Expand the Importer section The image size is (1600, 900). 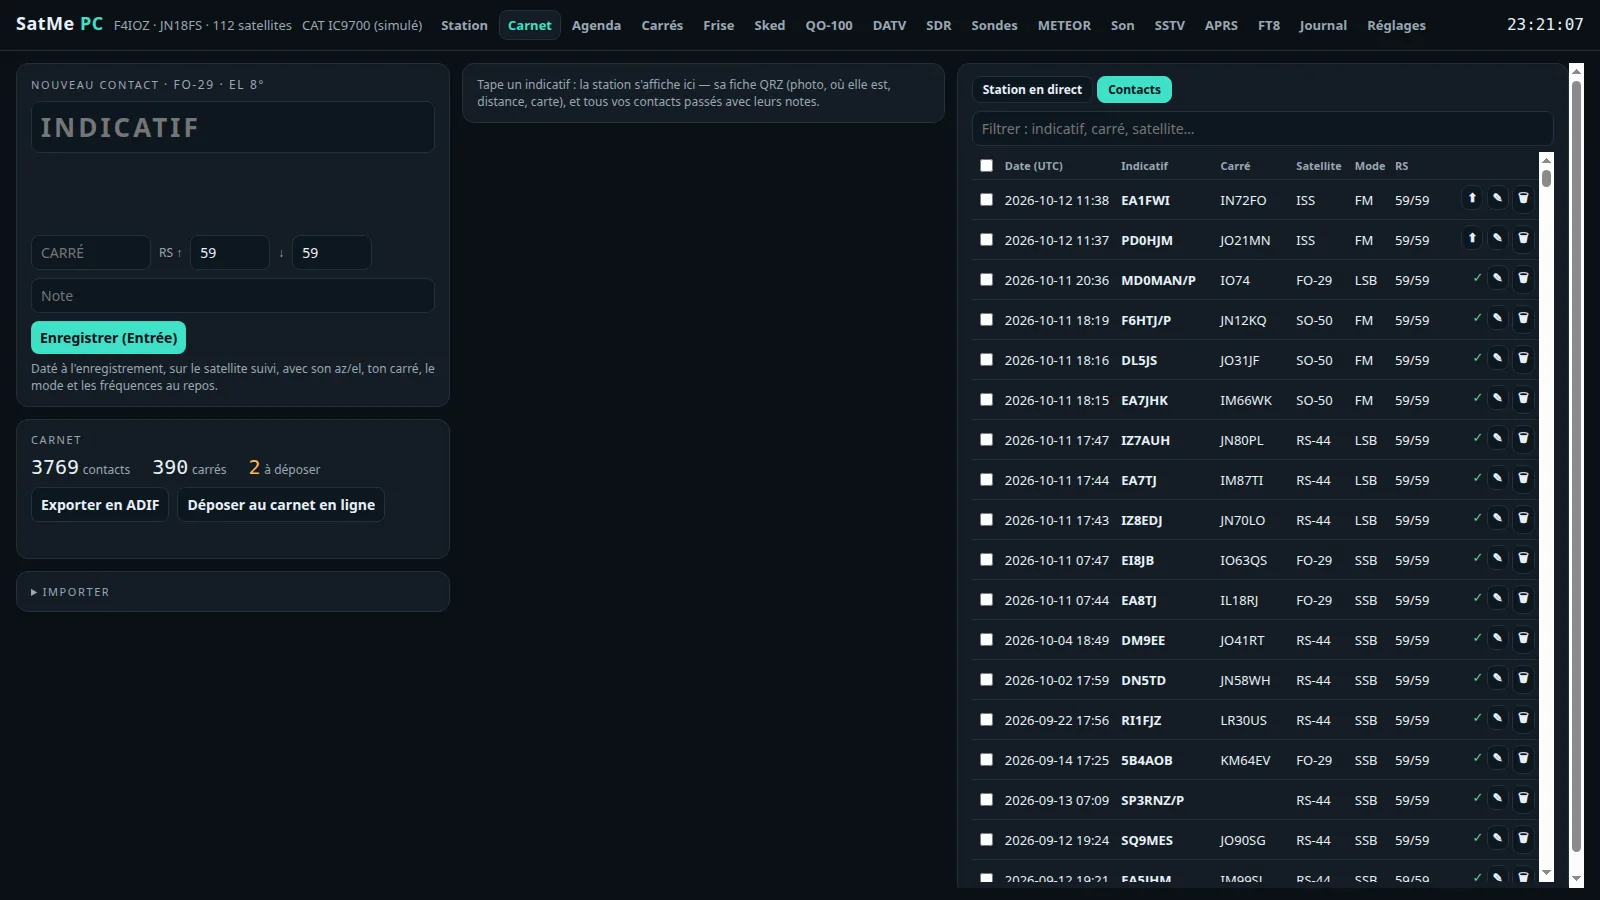click(70, 592)
